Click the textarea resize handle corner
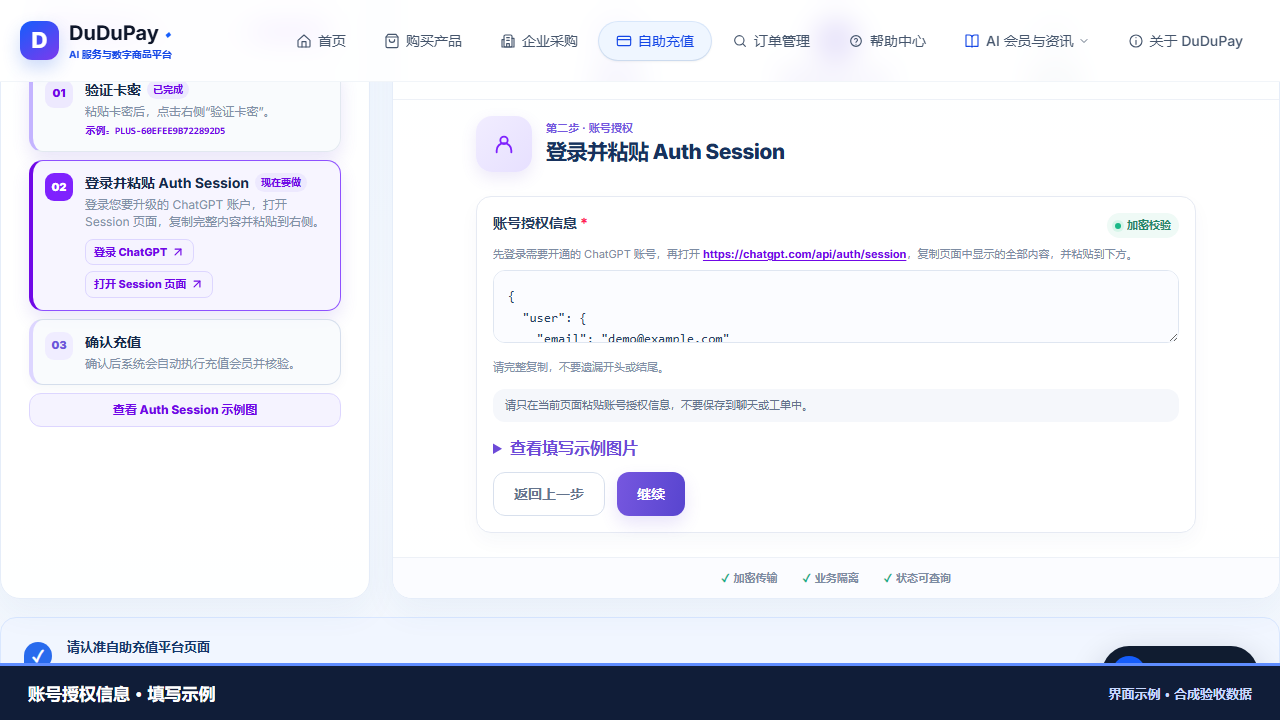 click(x=1172, y=336)
